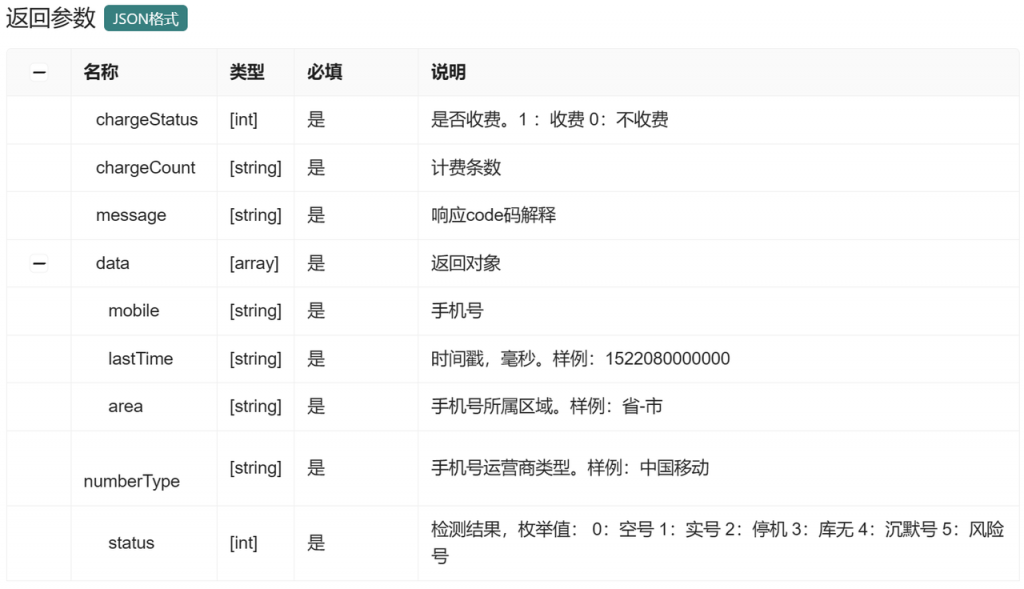Click the 返回参数 section heading
Viewport: 1024px width, 589px height.
(x=51, y=18)
